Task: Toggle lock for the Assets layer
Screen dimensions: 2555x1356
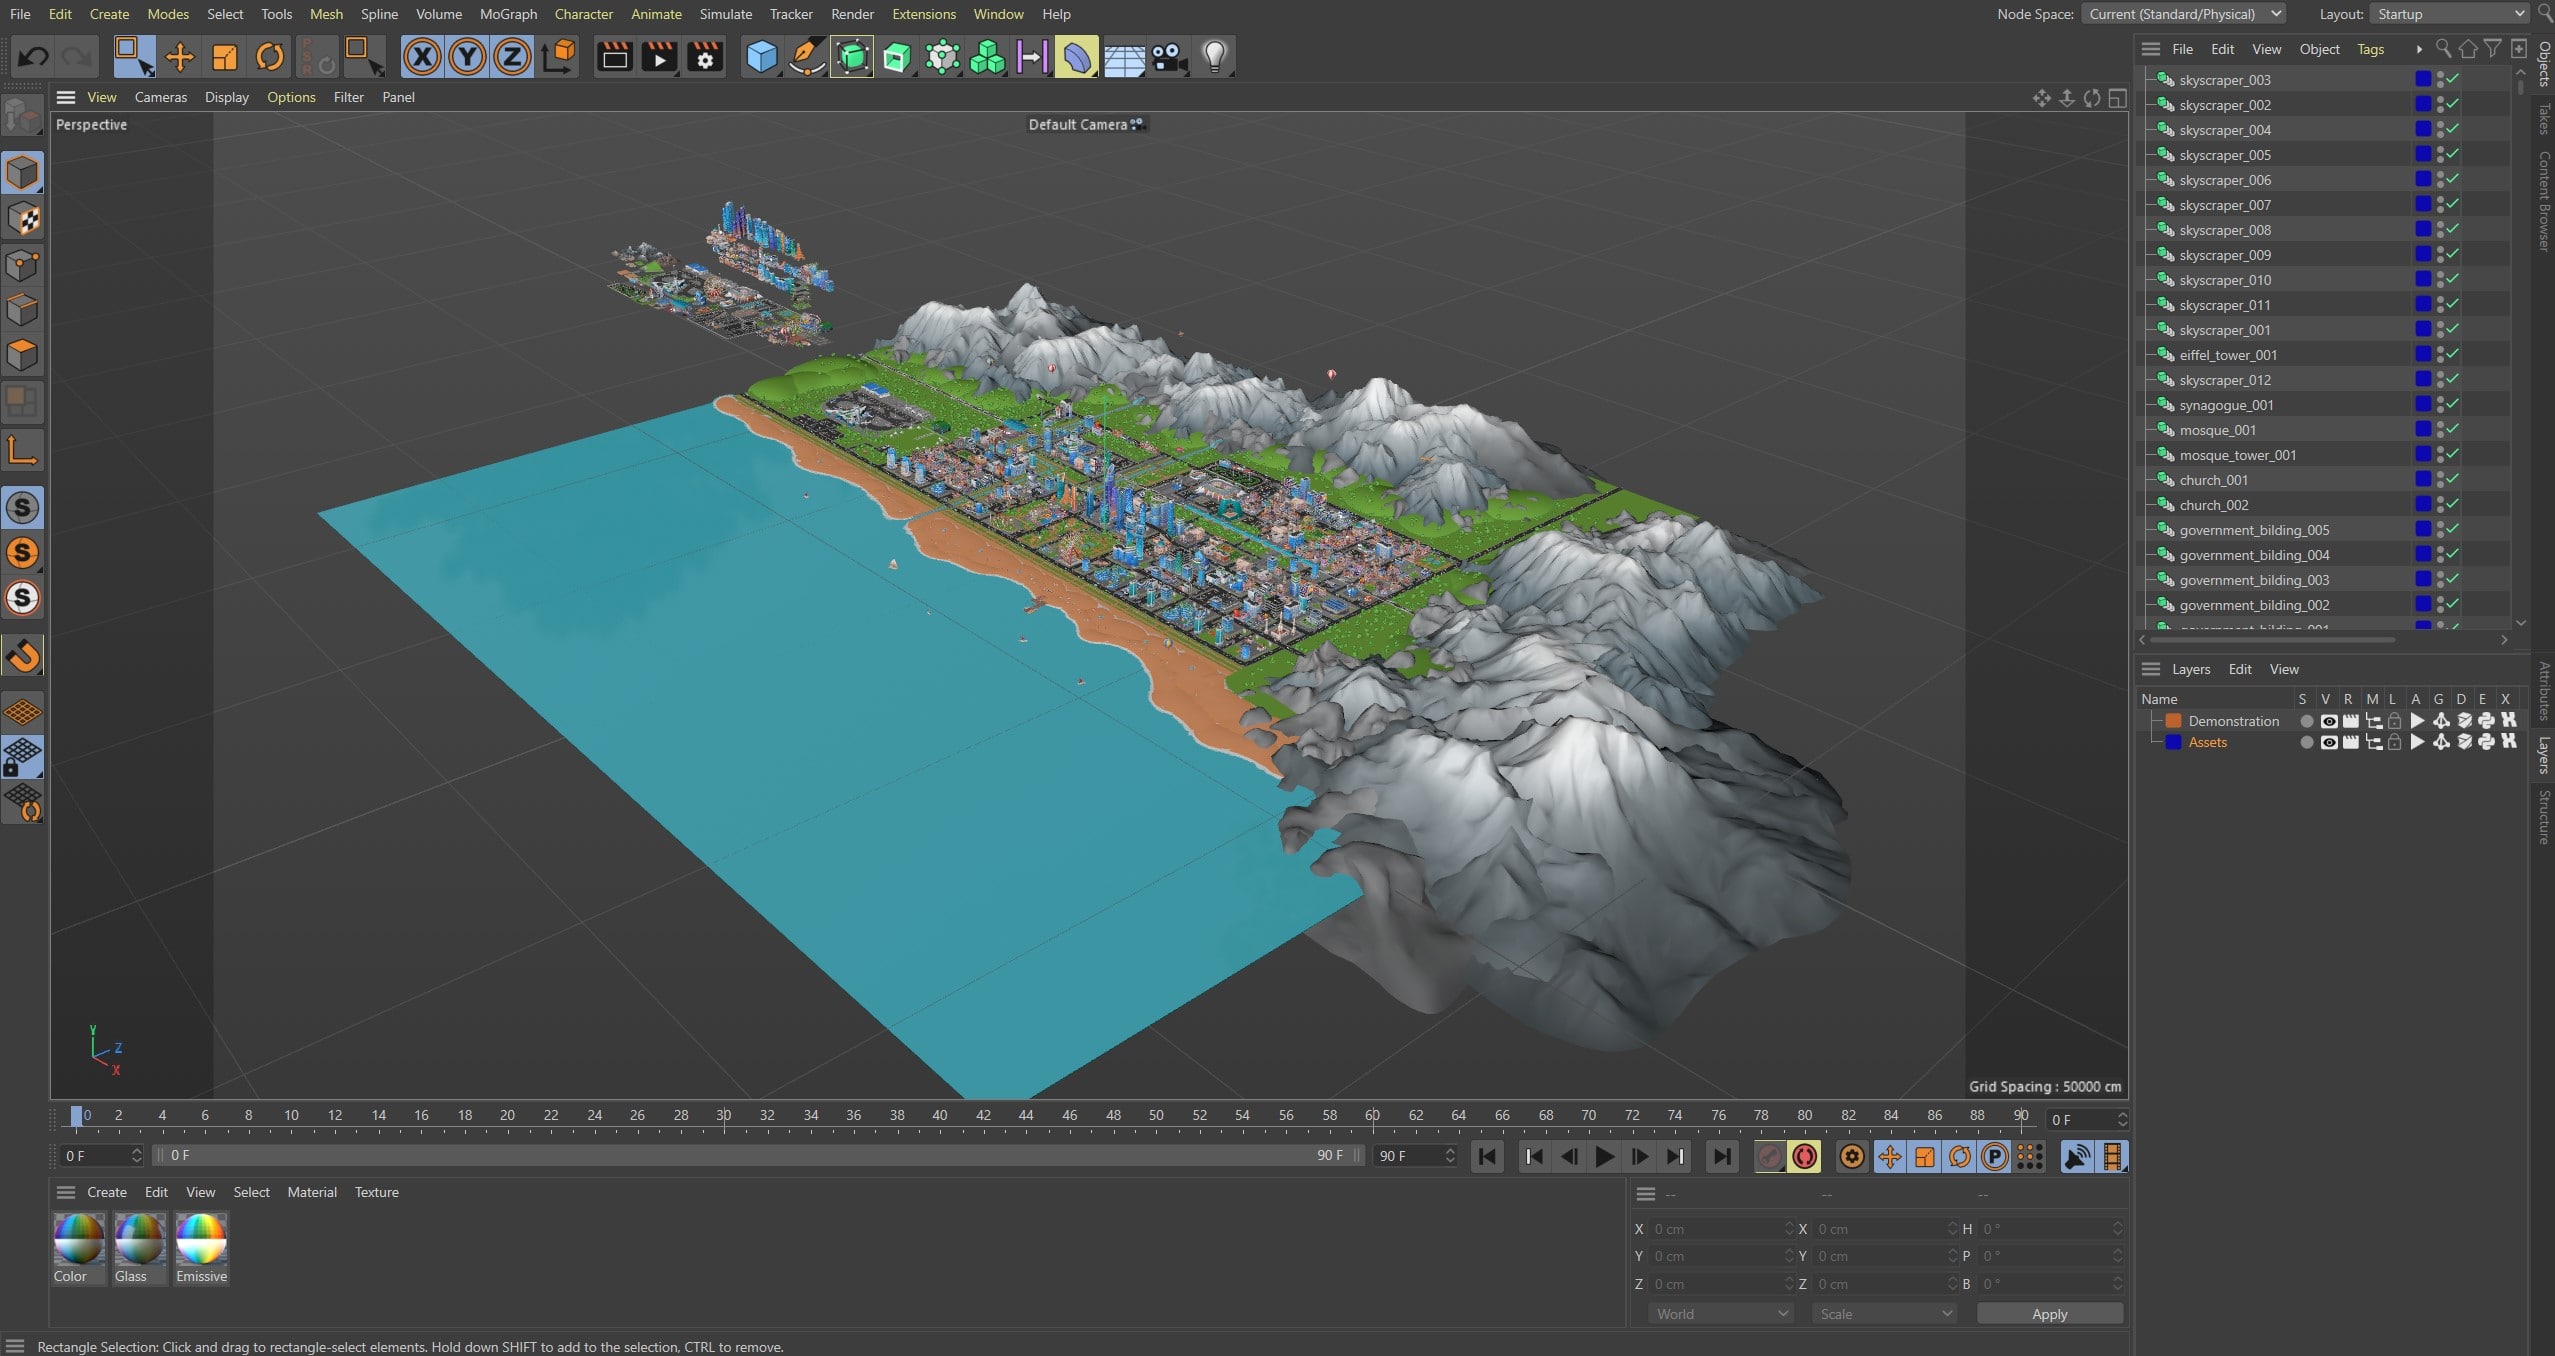Action: pos(2394,742)
